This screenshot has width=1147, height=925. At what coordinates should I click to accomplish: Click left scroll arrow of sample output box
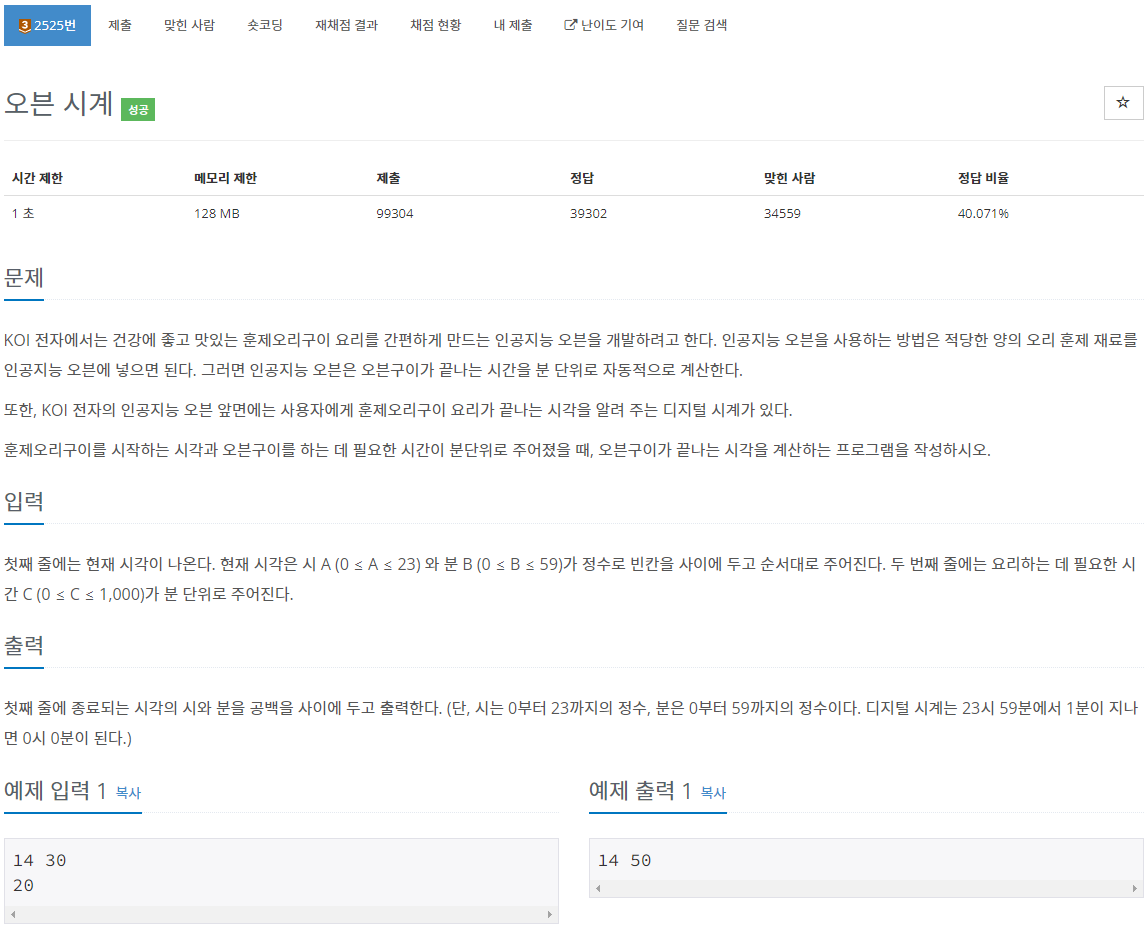tap(598, 888)
